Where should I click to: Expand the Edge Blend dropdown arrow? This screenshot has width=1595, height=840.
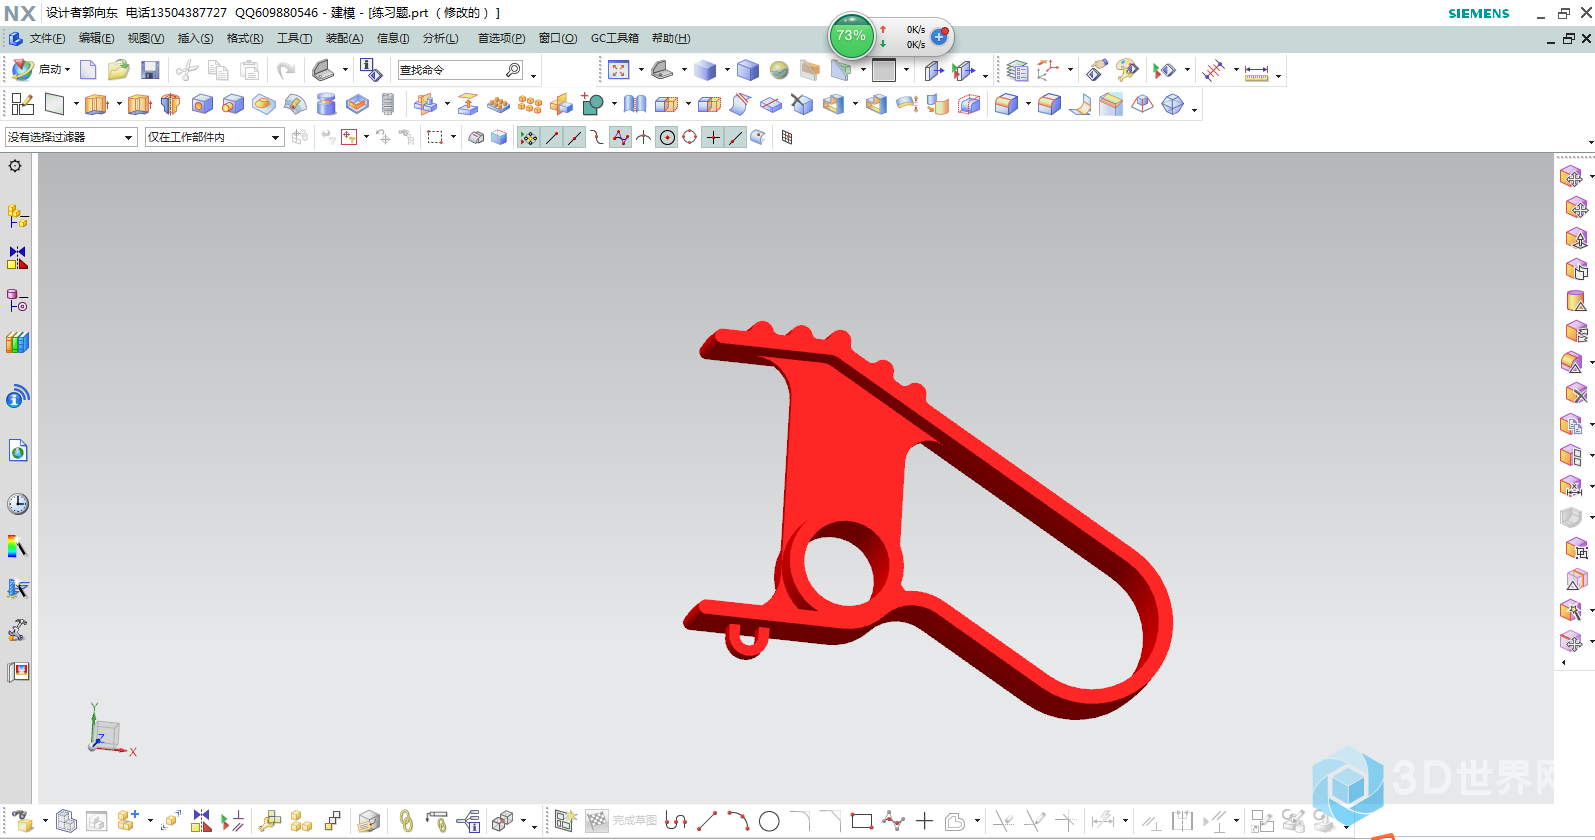point(1028,104)
